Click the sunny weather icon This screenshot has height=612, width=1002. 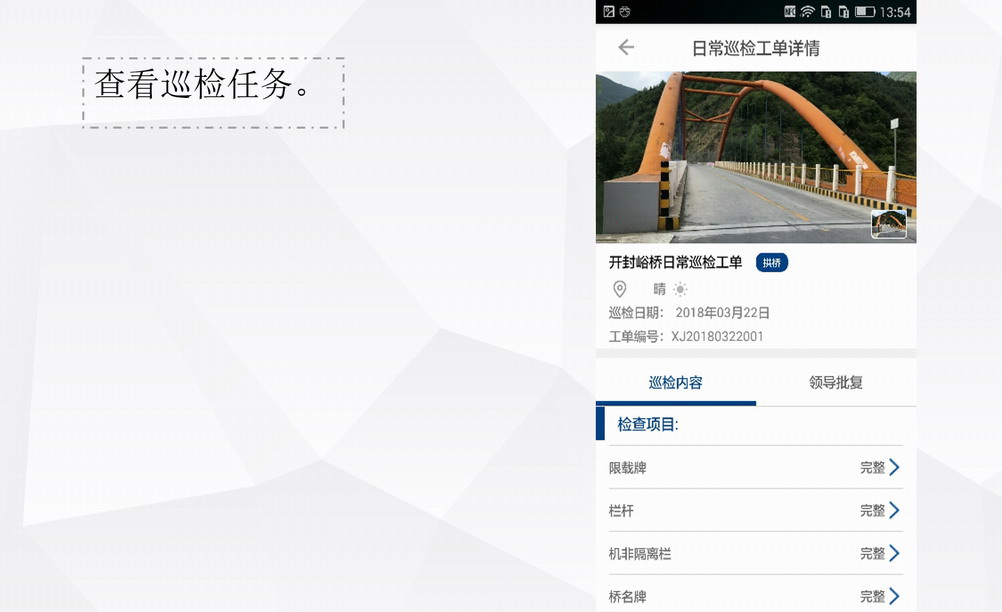coord(680,289)
